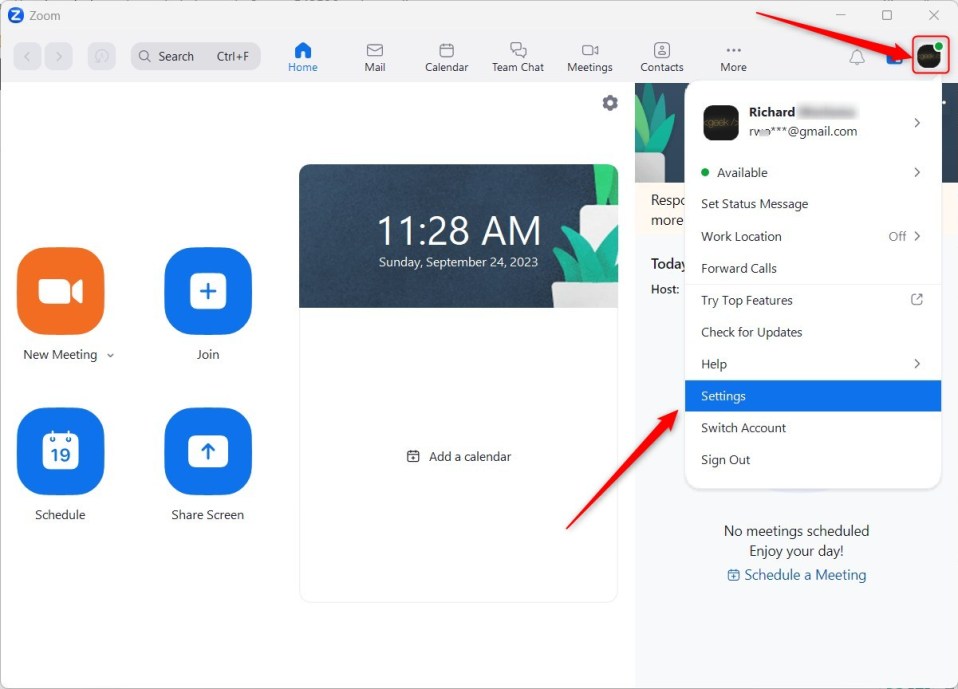Image resolution: width=958 pixels, height=689 pixels.
Task: Start a New Meeting with orange camera icon
Action: coord(60,291)
